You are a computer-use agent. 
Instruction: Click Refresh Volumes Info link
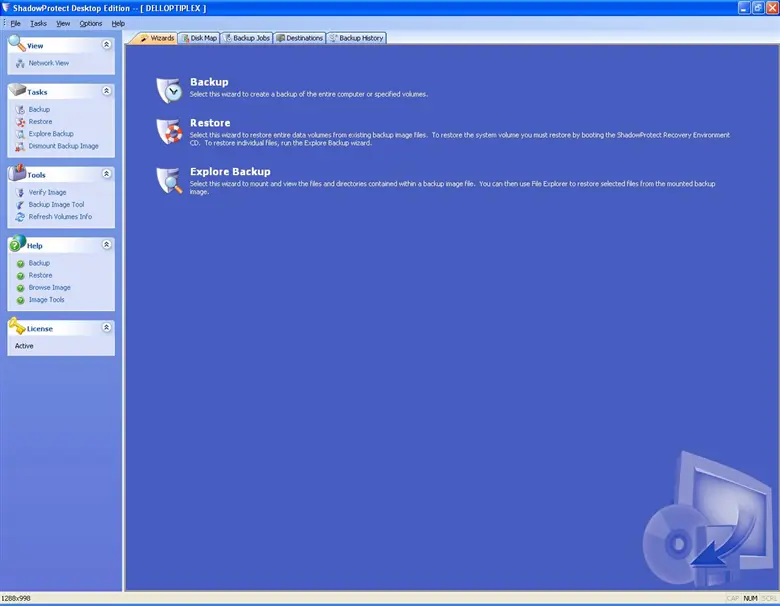click(60, 217)
